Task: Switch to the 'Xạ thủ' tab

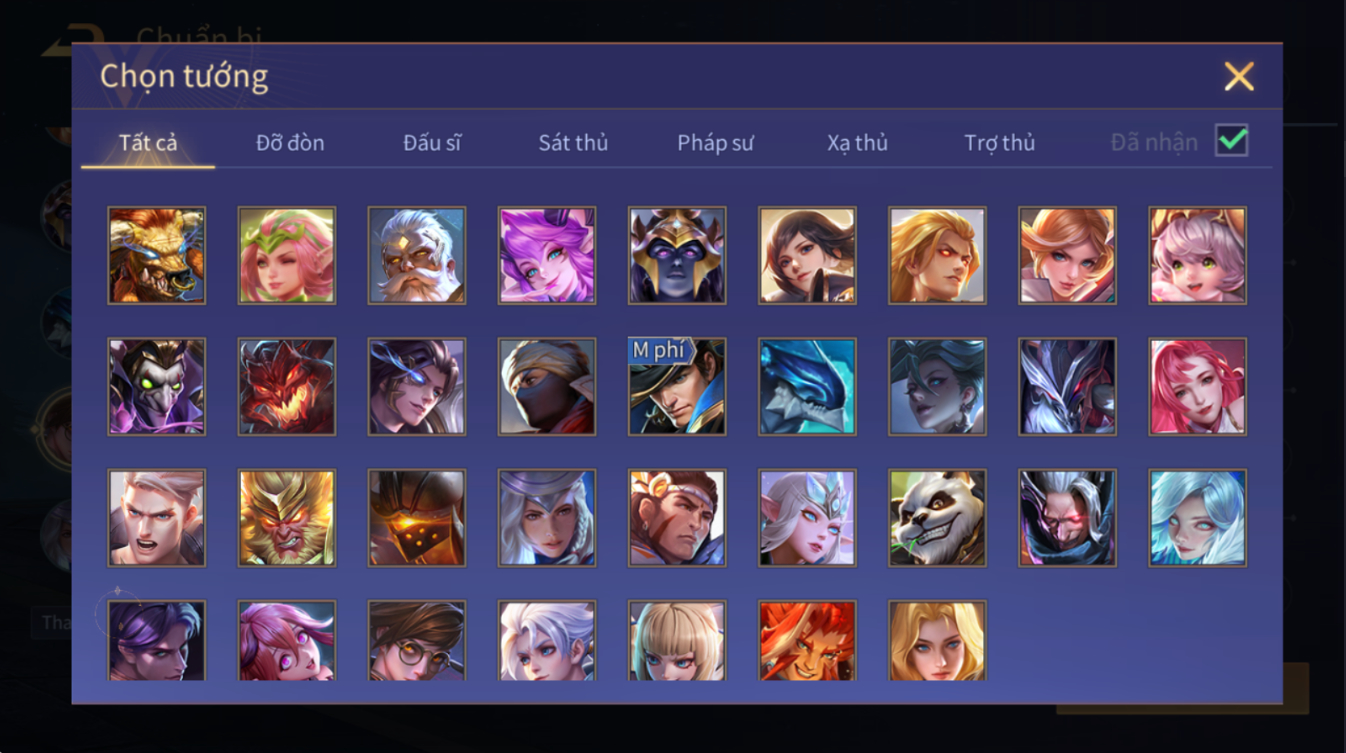Action: pos(857,143)
